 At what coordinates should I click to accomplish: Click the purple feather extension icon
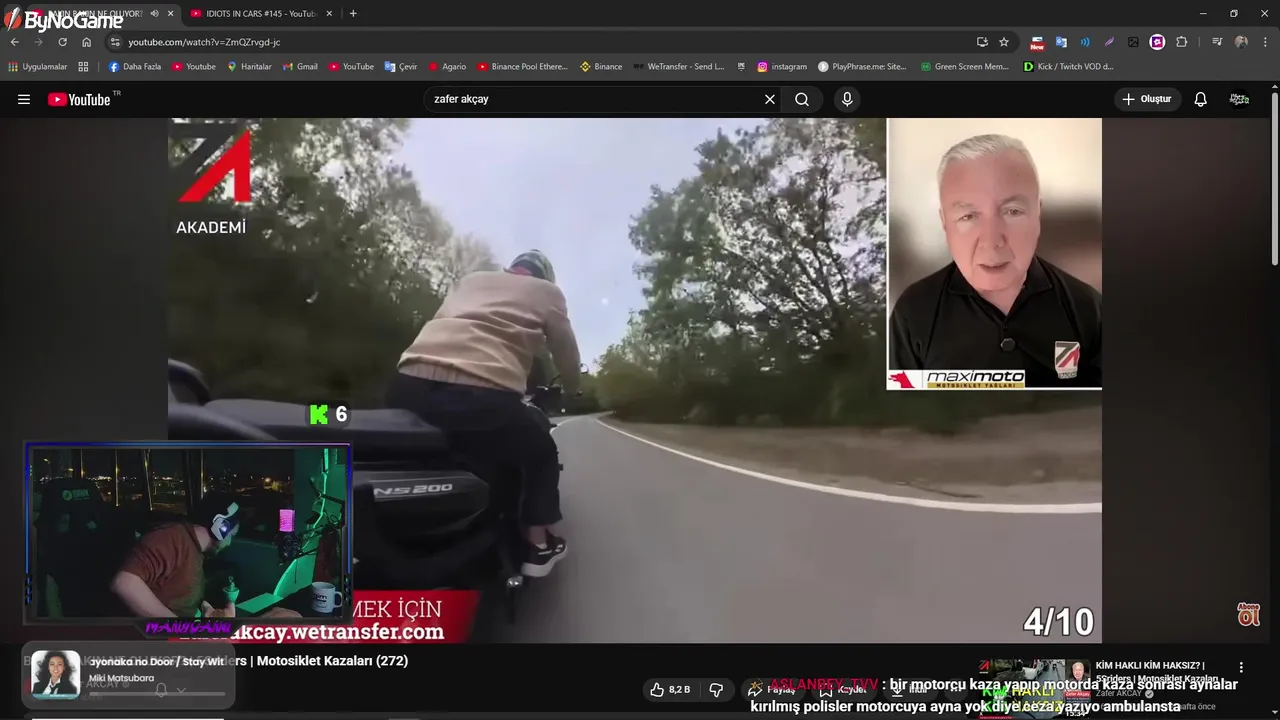click(1109, 42)
